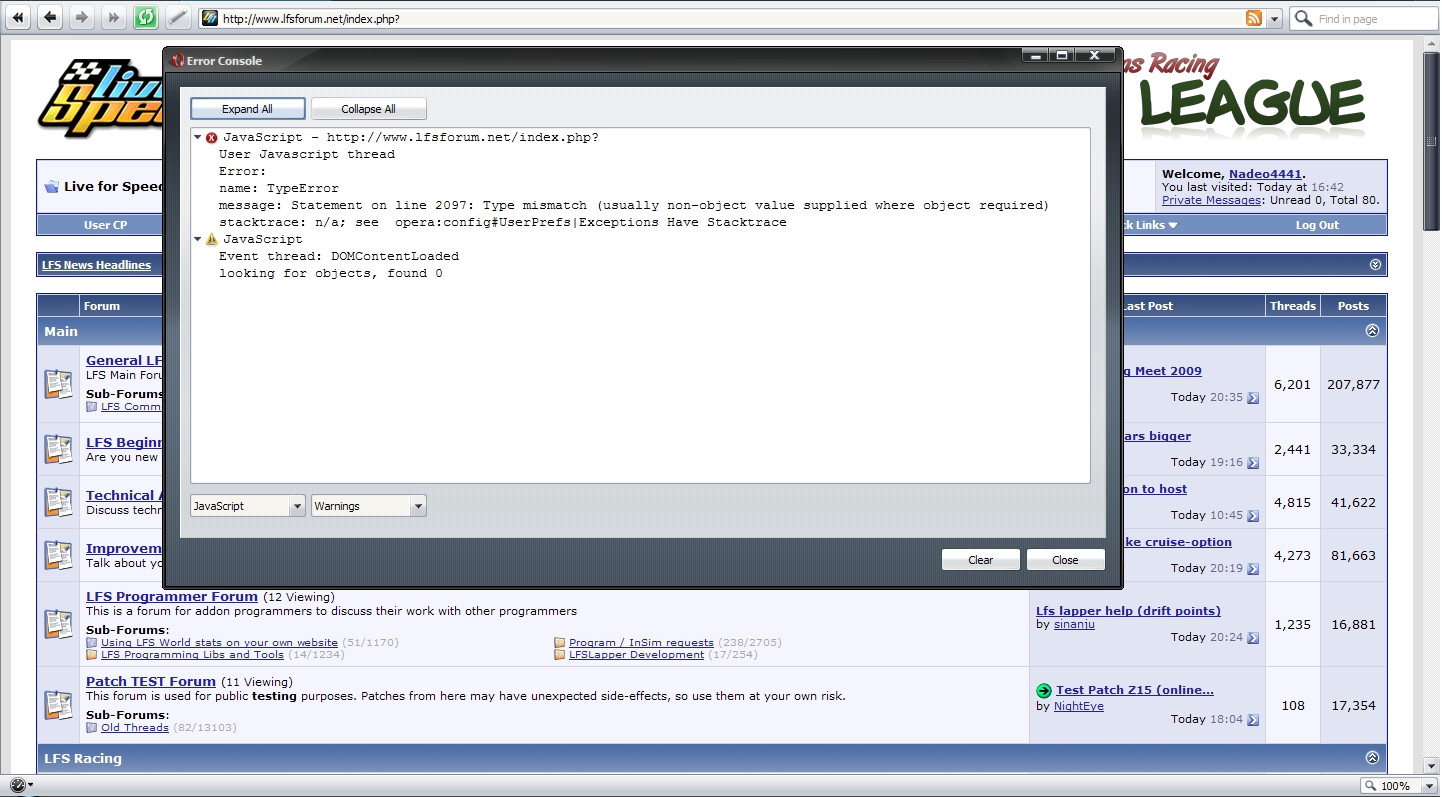Click inside the Find in page field
The width and height of the screenshot is (1442, 797).
[1376, 18]
